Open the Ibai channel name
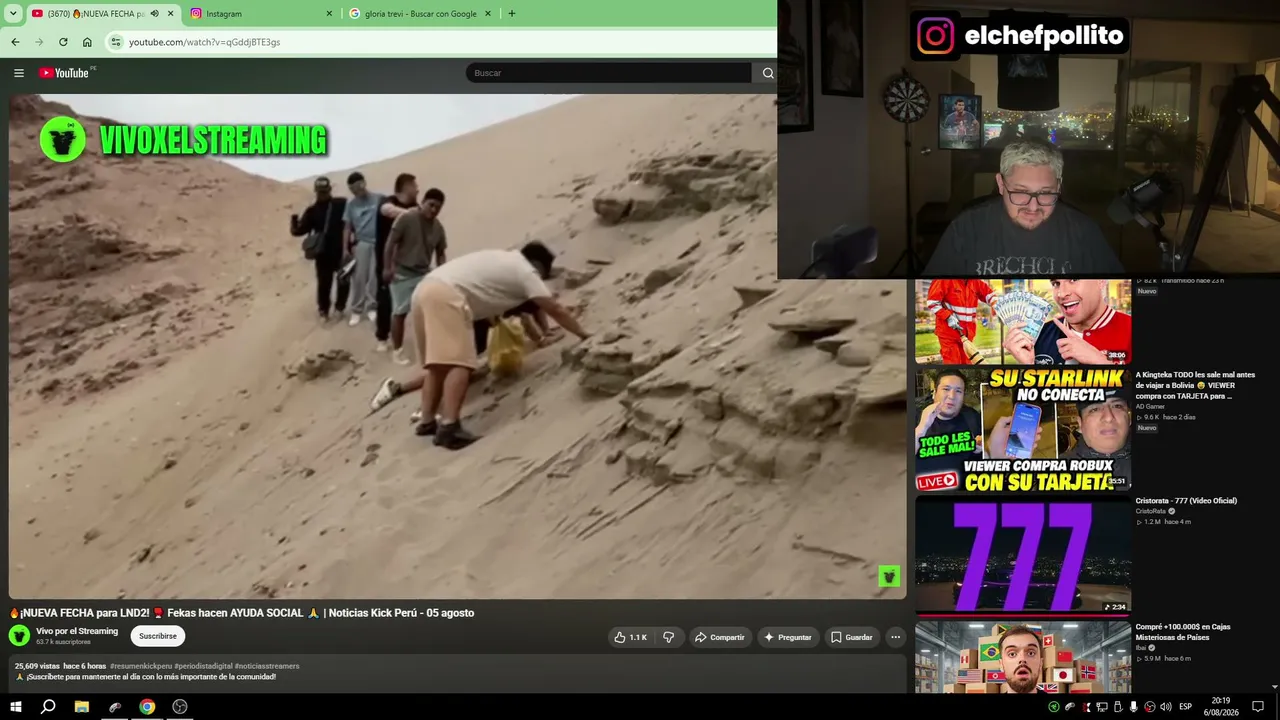Viewport: 1280px width, 720px height. (1140, 648)
